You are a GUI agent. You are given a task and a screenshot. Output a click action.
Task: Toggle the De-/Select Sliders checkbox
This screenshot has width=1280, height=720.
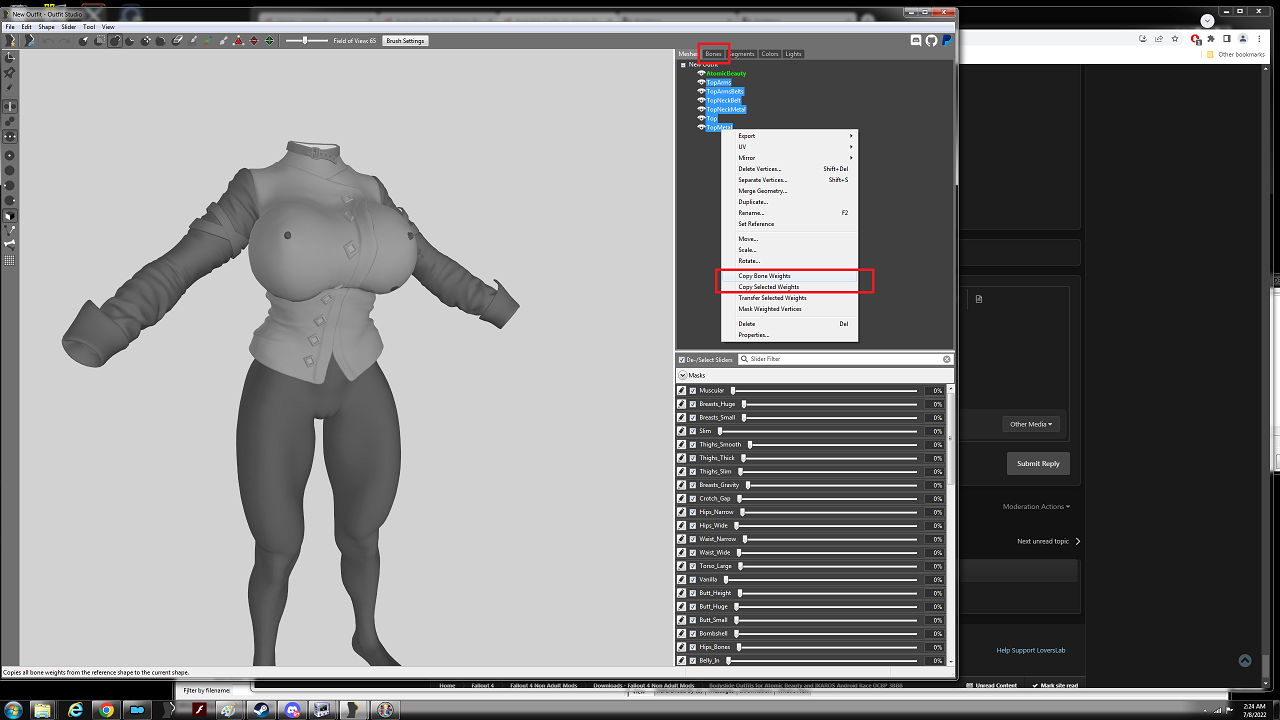tap(682, 359)
